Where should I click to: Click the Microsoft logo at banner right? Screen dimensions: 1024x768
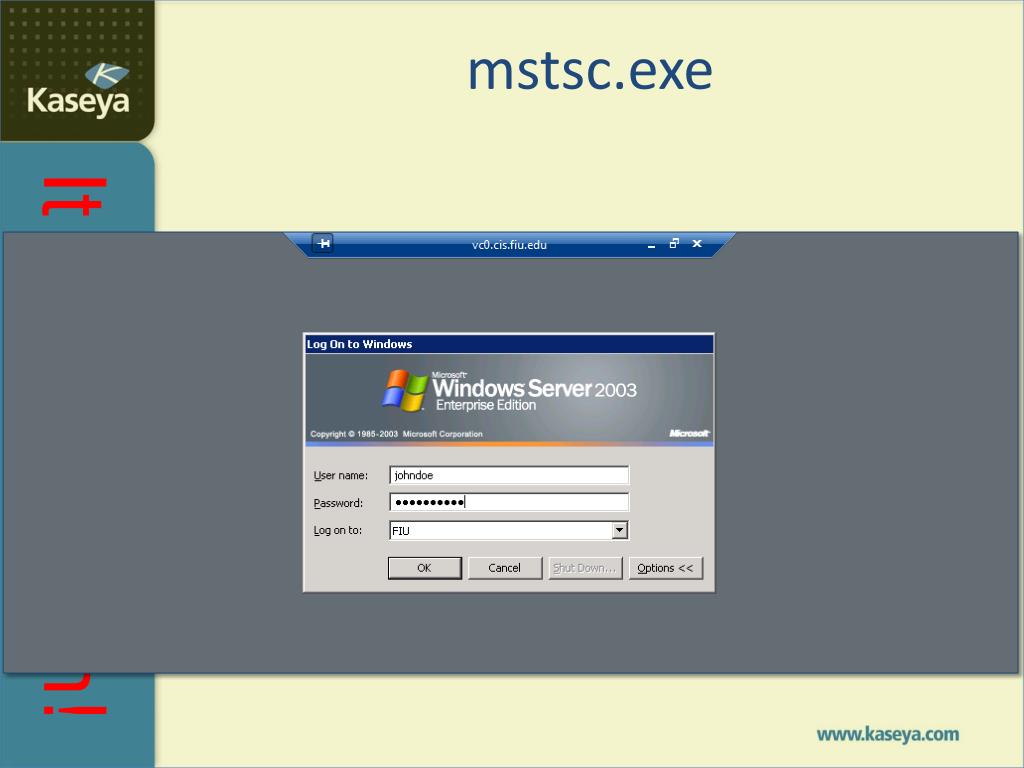tap(689, 433)
